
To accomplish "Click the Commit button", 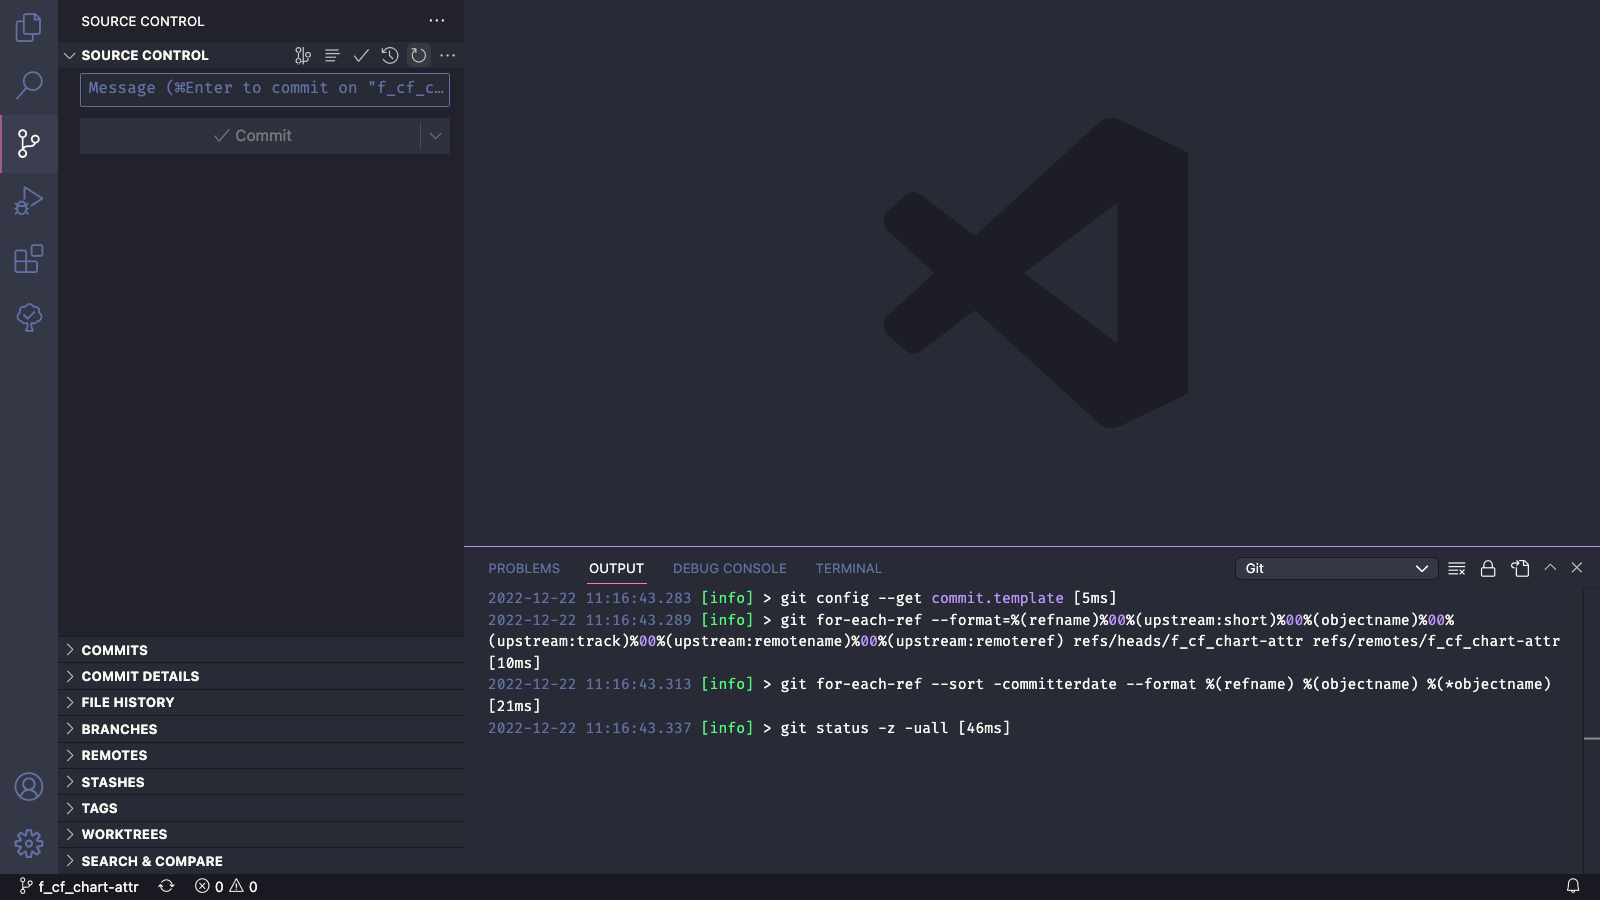I will point(253,135).
